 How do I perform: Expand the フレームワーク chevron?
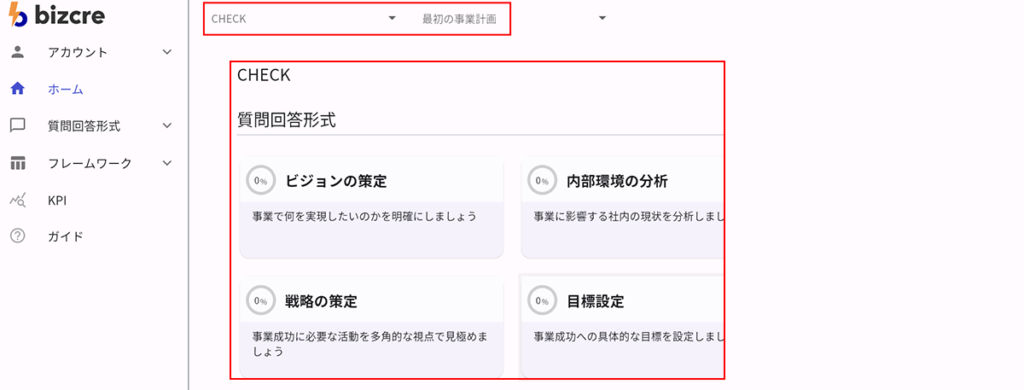coord(167,163)
